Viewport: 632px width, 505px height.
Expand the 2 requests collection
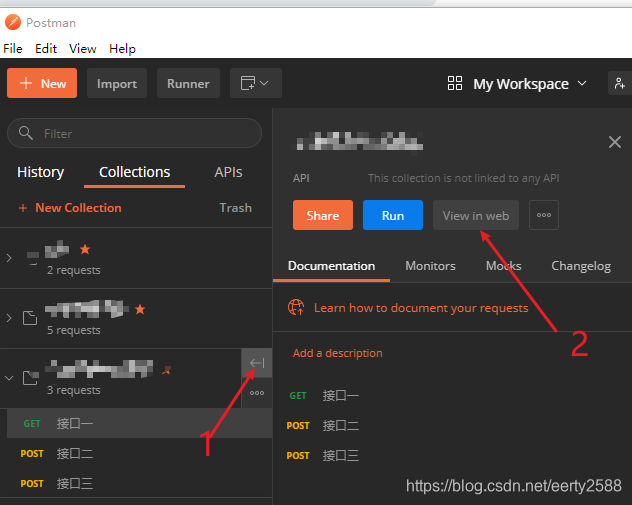pos(9,258)
